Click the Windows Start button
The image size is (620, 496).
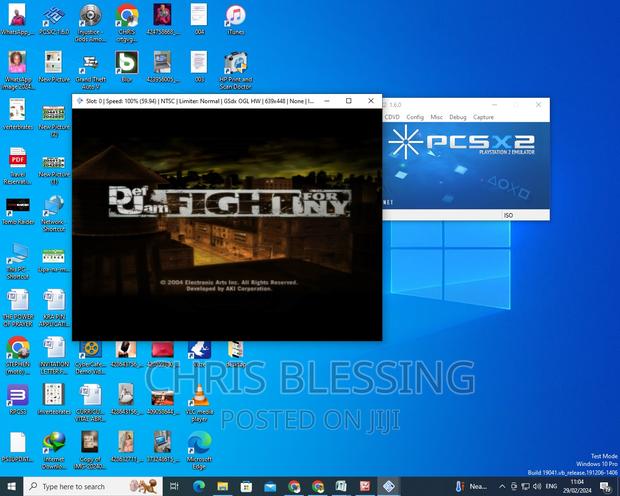(10, 486)
